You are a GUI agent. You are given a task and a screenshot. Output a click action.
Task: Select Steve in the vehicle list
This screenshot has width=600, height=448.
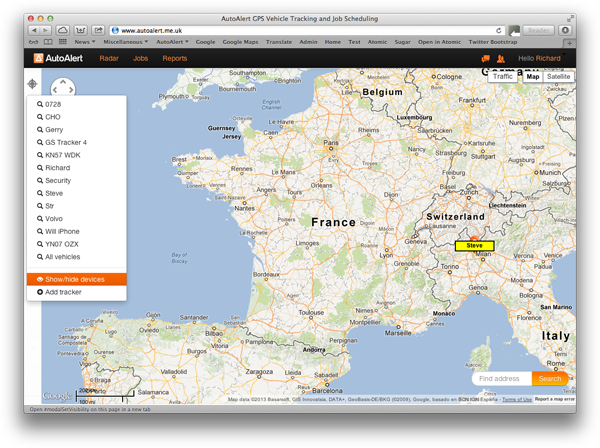[77, 193]
